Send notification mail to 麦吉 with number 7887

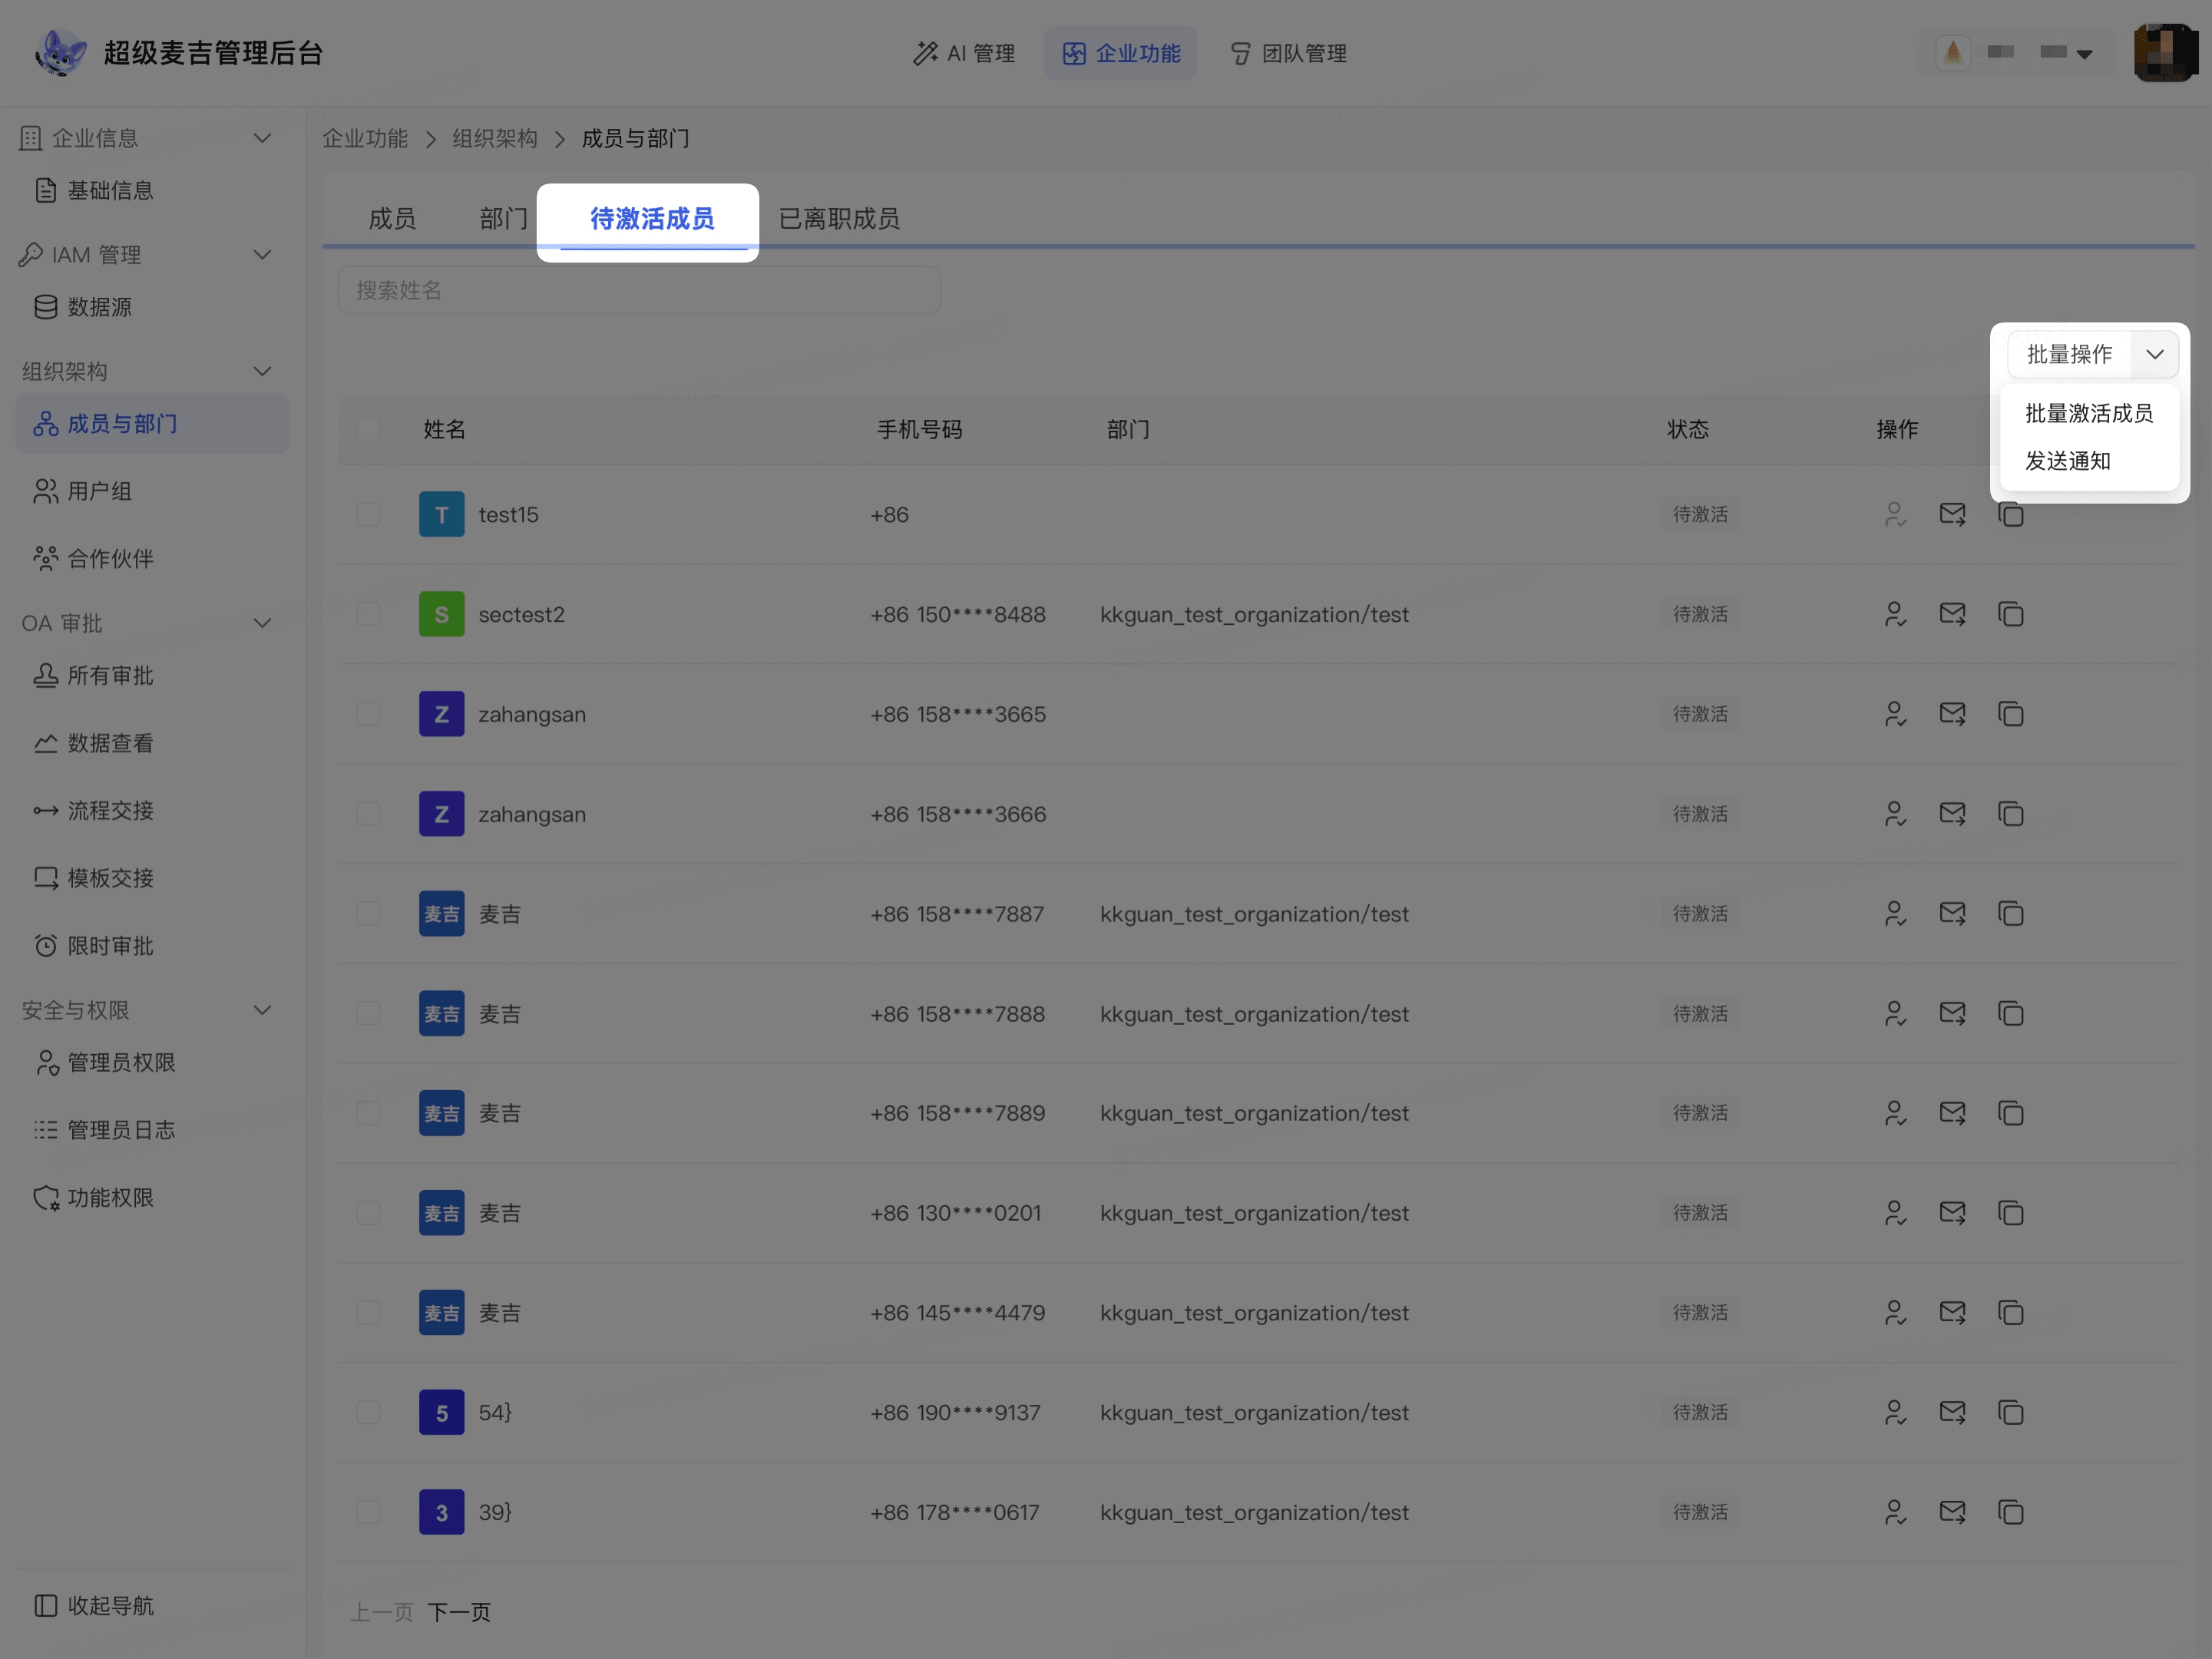(1952, 913)
